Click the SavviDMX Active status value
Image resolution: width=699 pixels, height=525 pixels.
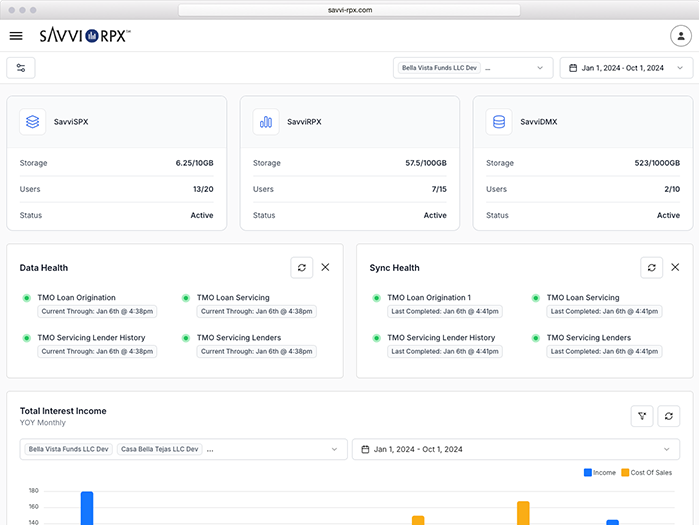click(668, 215)
